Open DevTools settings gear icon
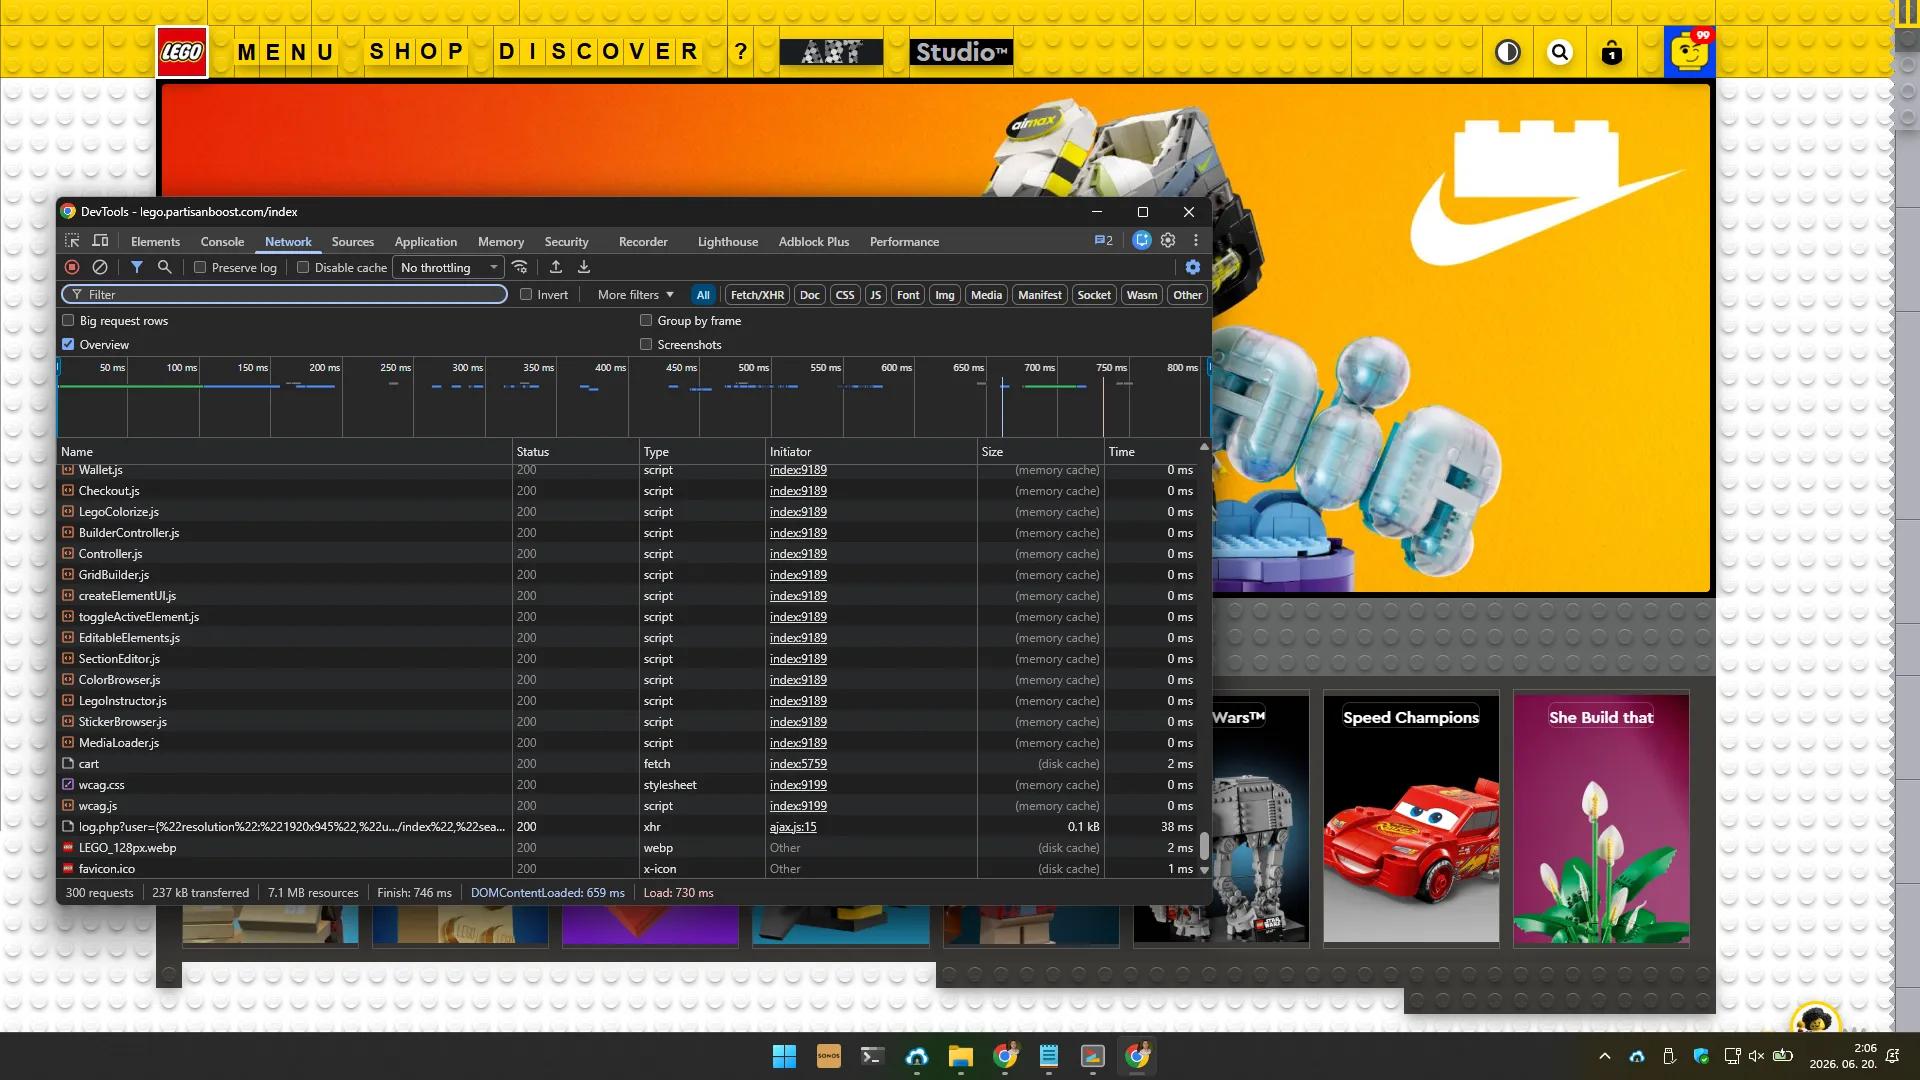This screenshot has width=1920, height=1080. 1168,241
